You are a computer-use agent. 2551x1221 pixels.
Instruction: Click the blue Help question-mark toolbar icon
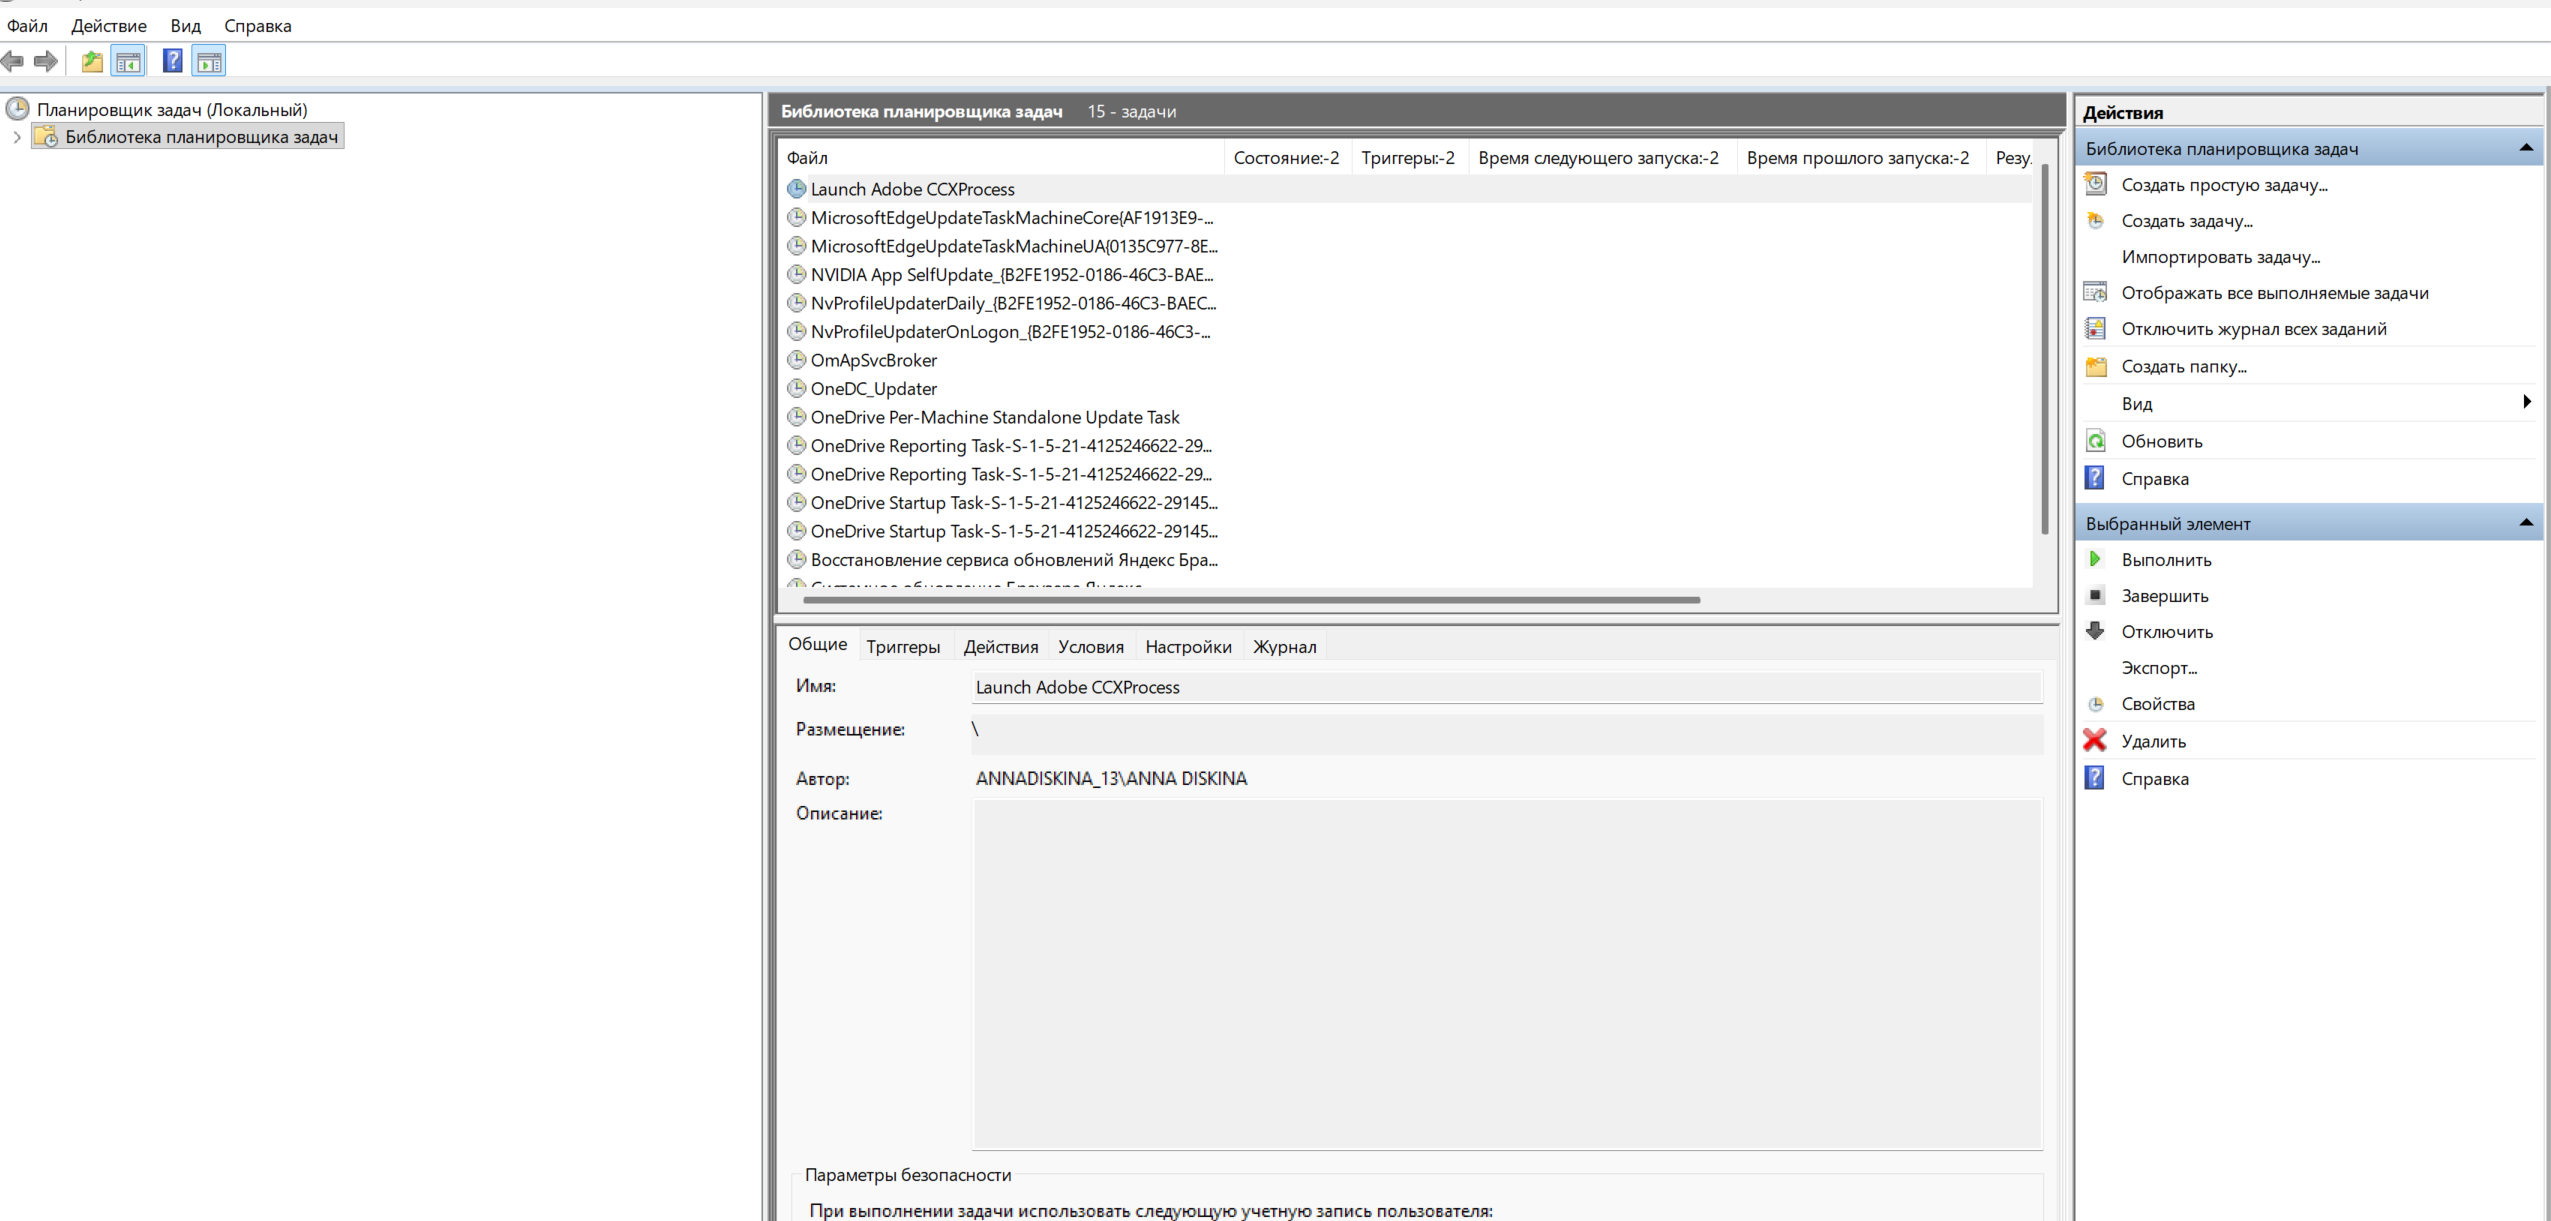coord(172,61)
